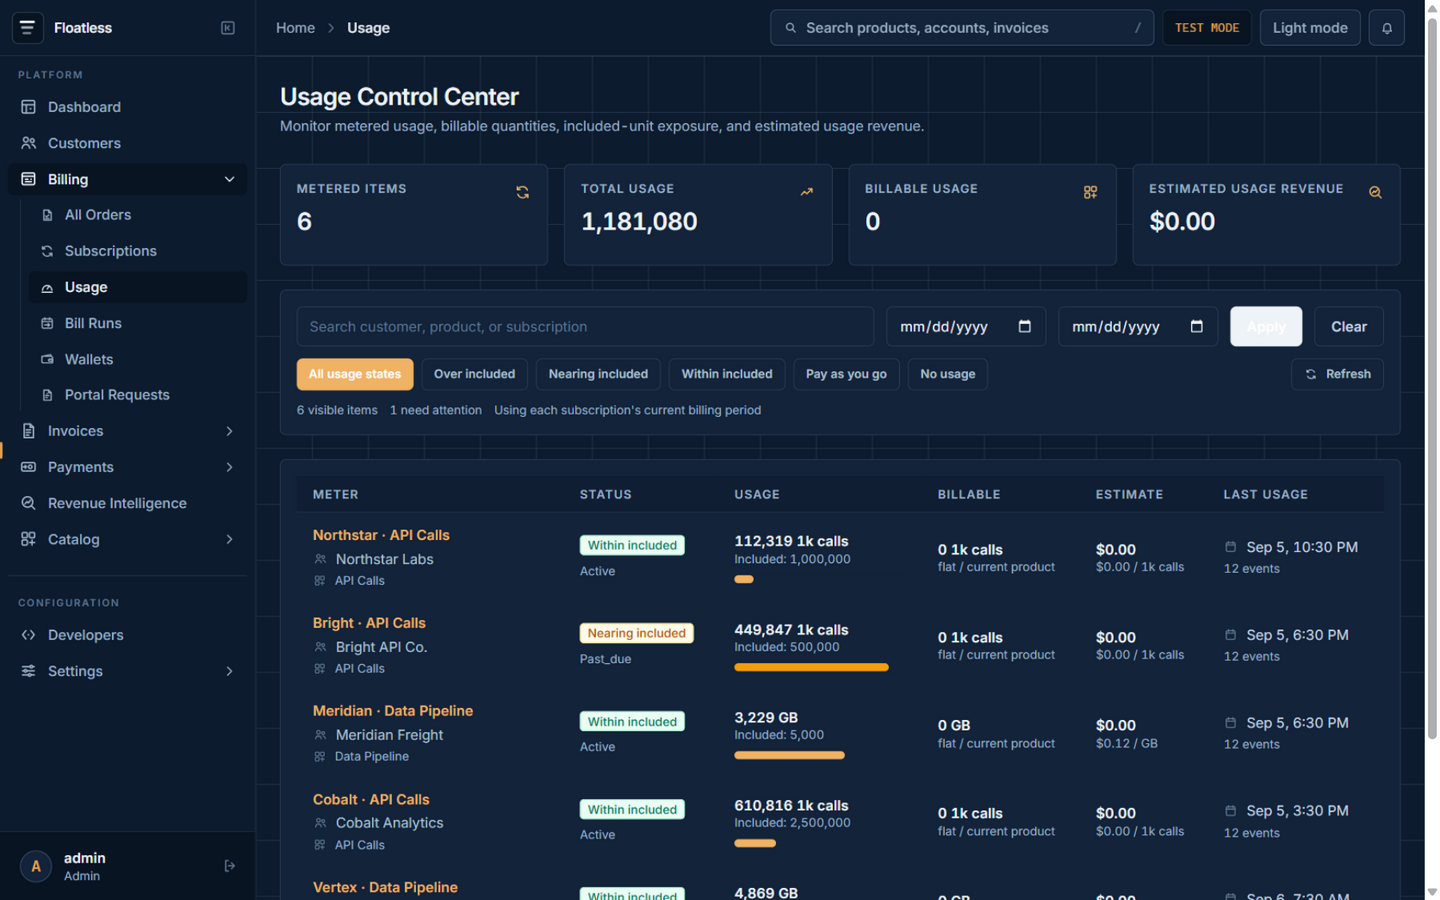1440x900 pixels.
Task: Click the Floatless logo icon
Action: pos(27,28)
